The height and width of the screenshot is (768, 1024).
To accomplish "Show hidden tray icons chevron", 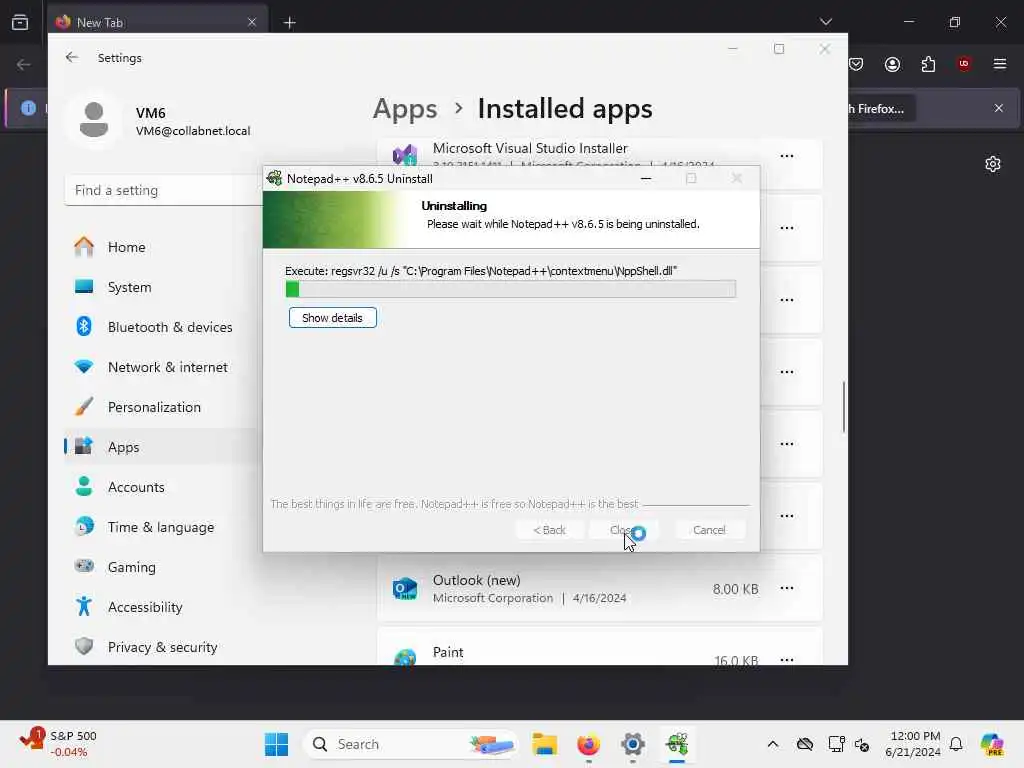I will click(773, 744).
